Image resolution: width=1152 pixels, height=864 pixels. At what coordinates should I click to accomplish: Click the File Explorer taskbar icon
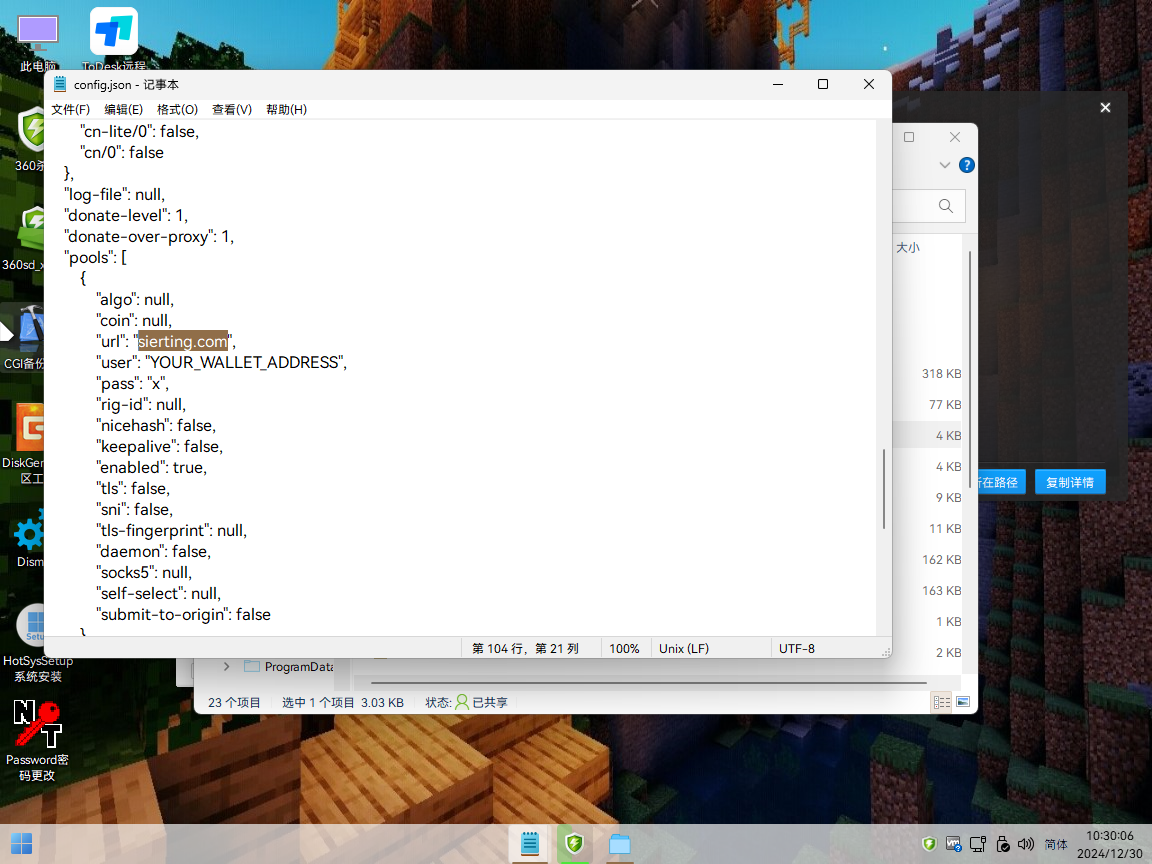pos(619,843)
